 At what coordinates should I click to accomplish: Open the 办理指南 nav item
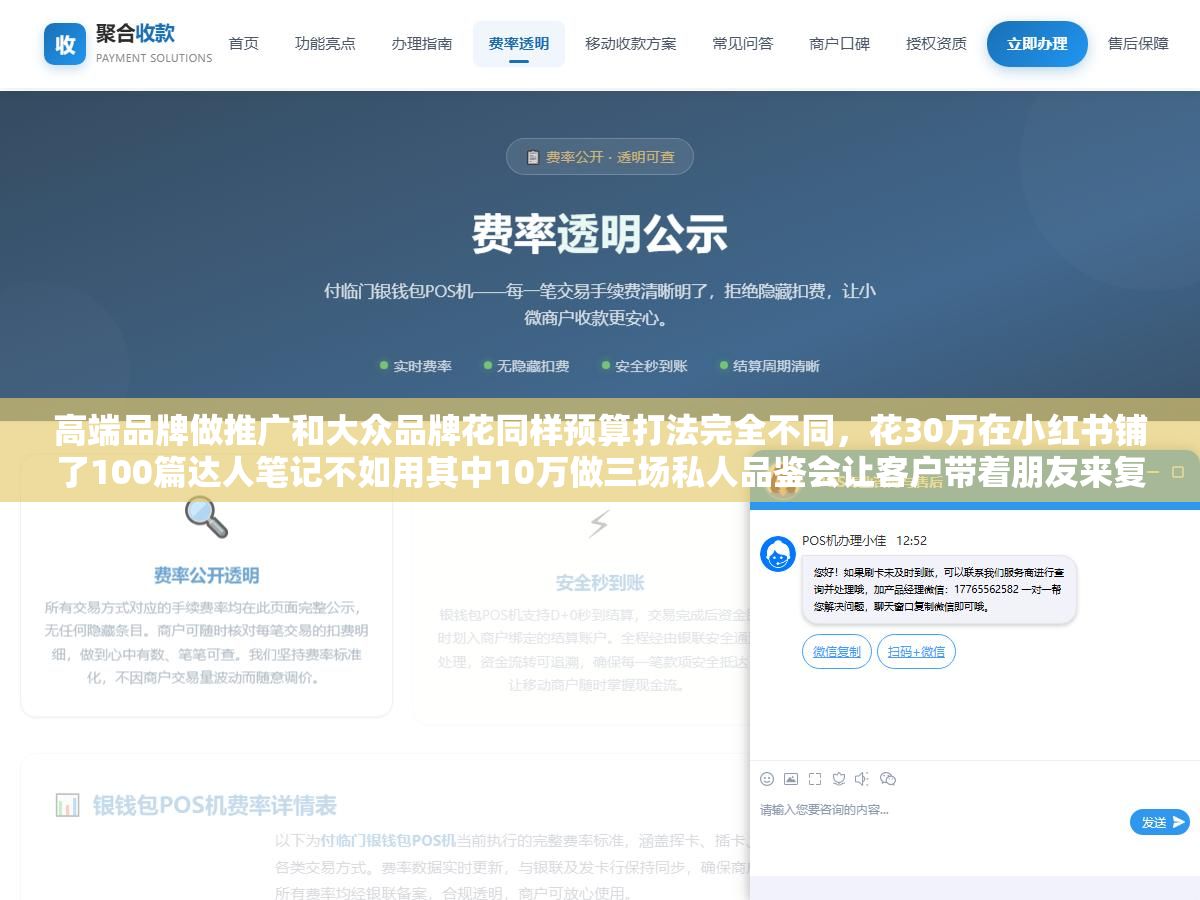[x=422, y=44]
